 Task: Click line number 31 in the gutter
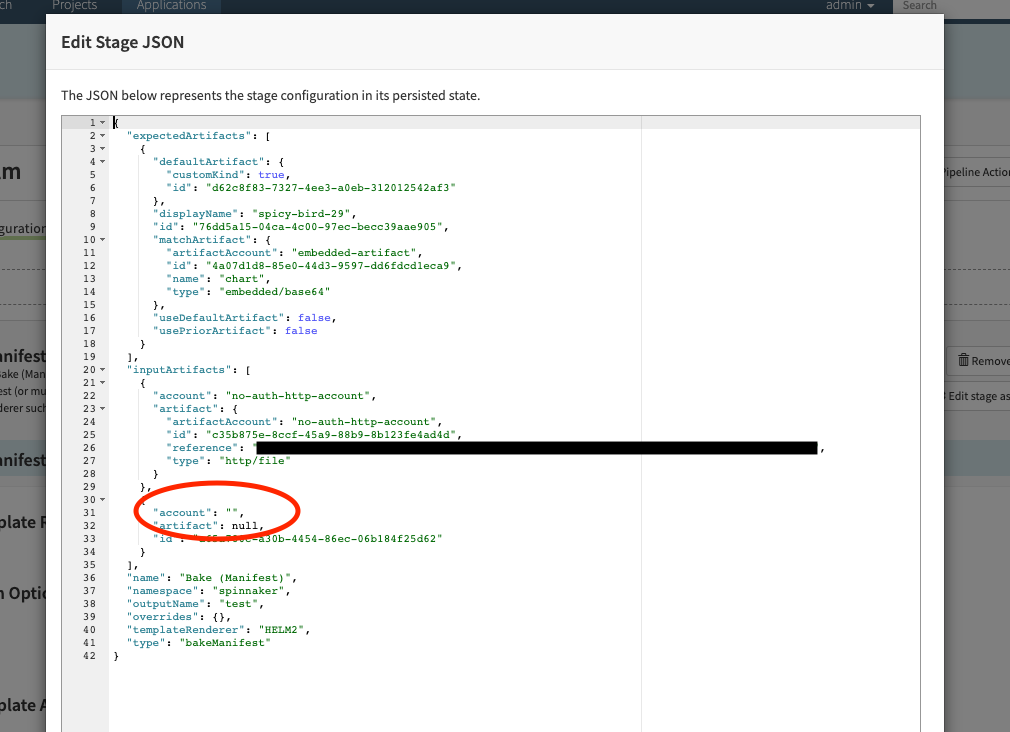coord(89,512)
